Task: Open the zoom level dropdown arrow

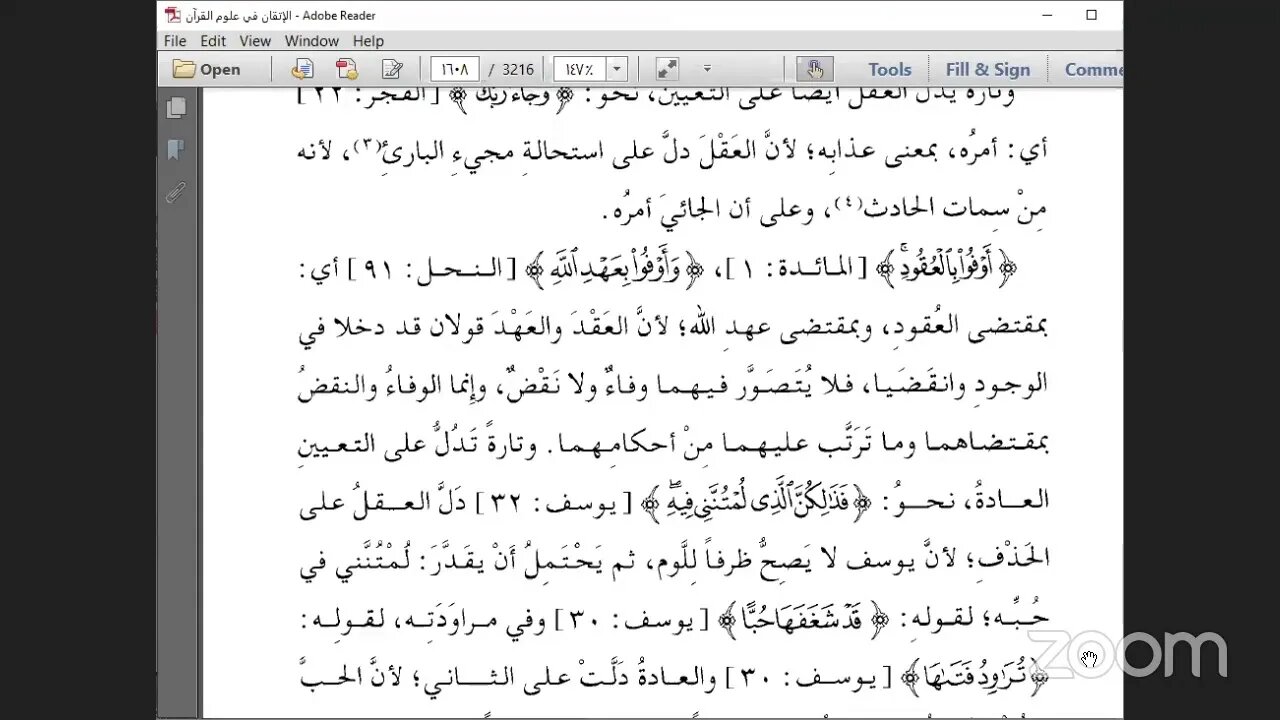Action: (617, 69)
